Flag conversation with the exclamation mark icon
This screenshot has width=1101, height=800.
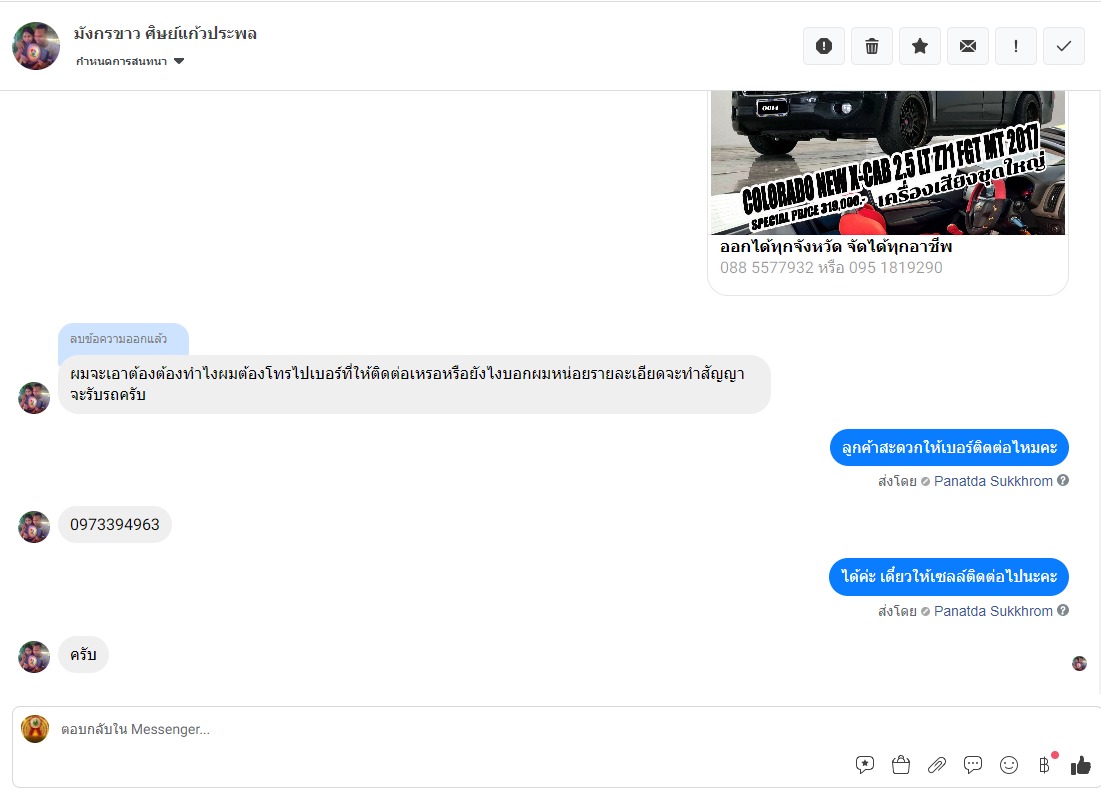[x=1015, y=46]
